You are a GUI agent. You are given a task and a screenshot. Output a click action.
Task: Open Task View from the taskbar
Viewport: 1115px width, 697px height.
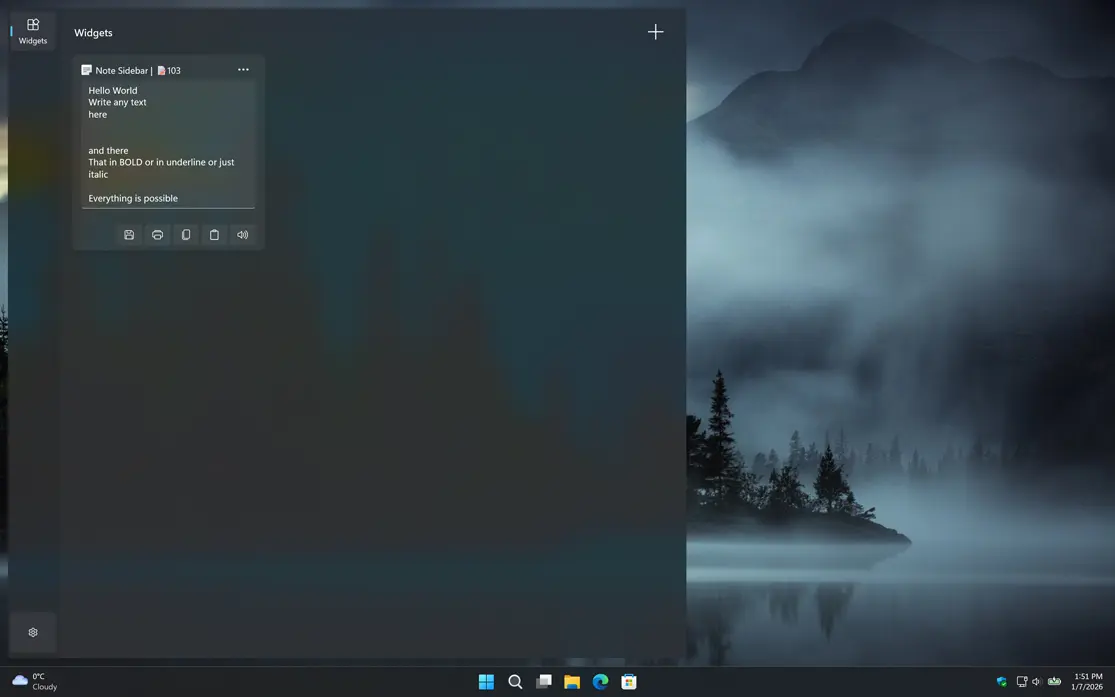click(x=543, y=681)
